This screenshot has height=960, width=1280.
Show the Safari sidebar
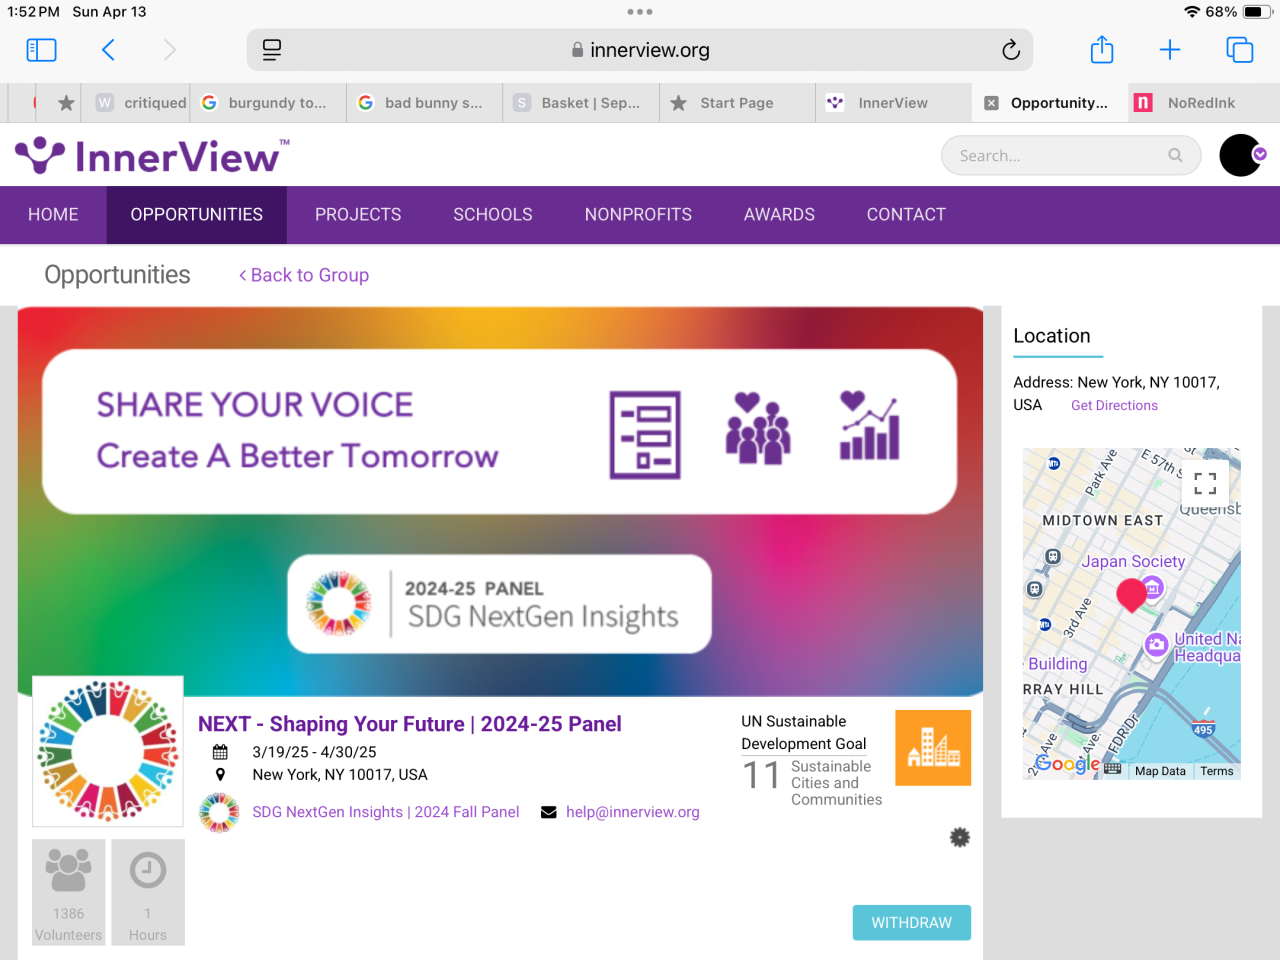tap(41, 50)
